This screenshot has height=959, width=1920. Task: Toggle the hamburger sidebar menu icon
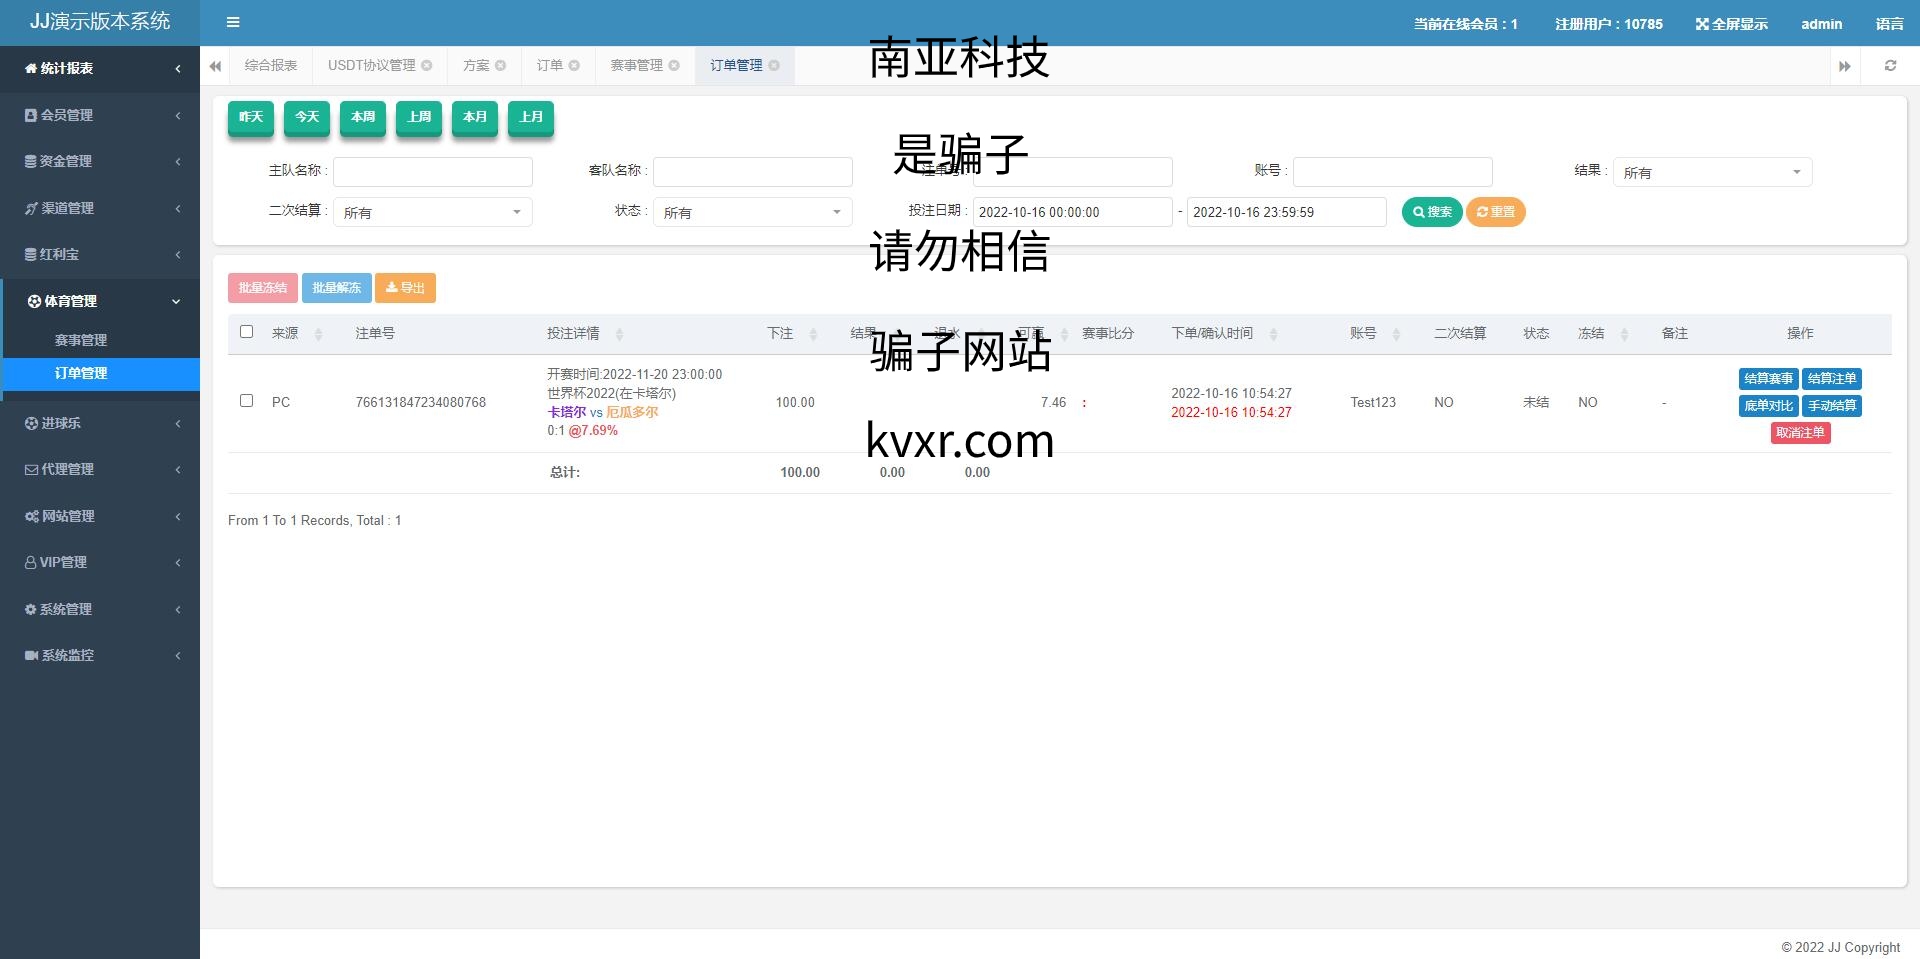pos(233,22)
